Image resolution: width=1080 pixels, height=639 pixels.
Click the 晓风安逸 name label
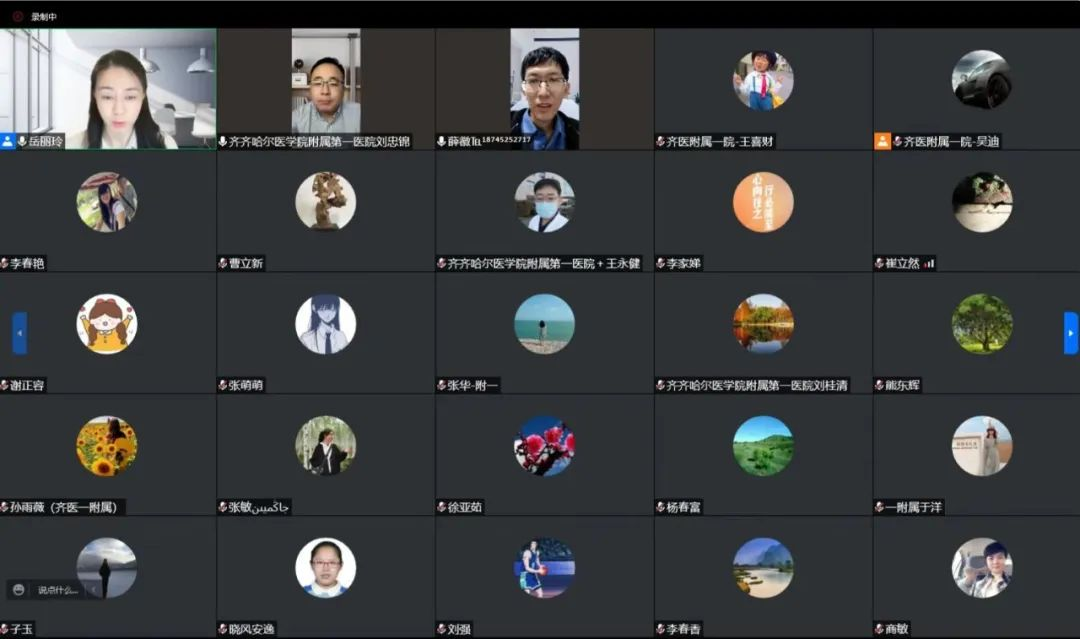pos(251,629)
